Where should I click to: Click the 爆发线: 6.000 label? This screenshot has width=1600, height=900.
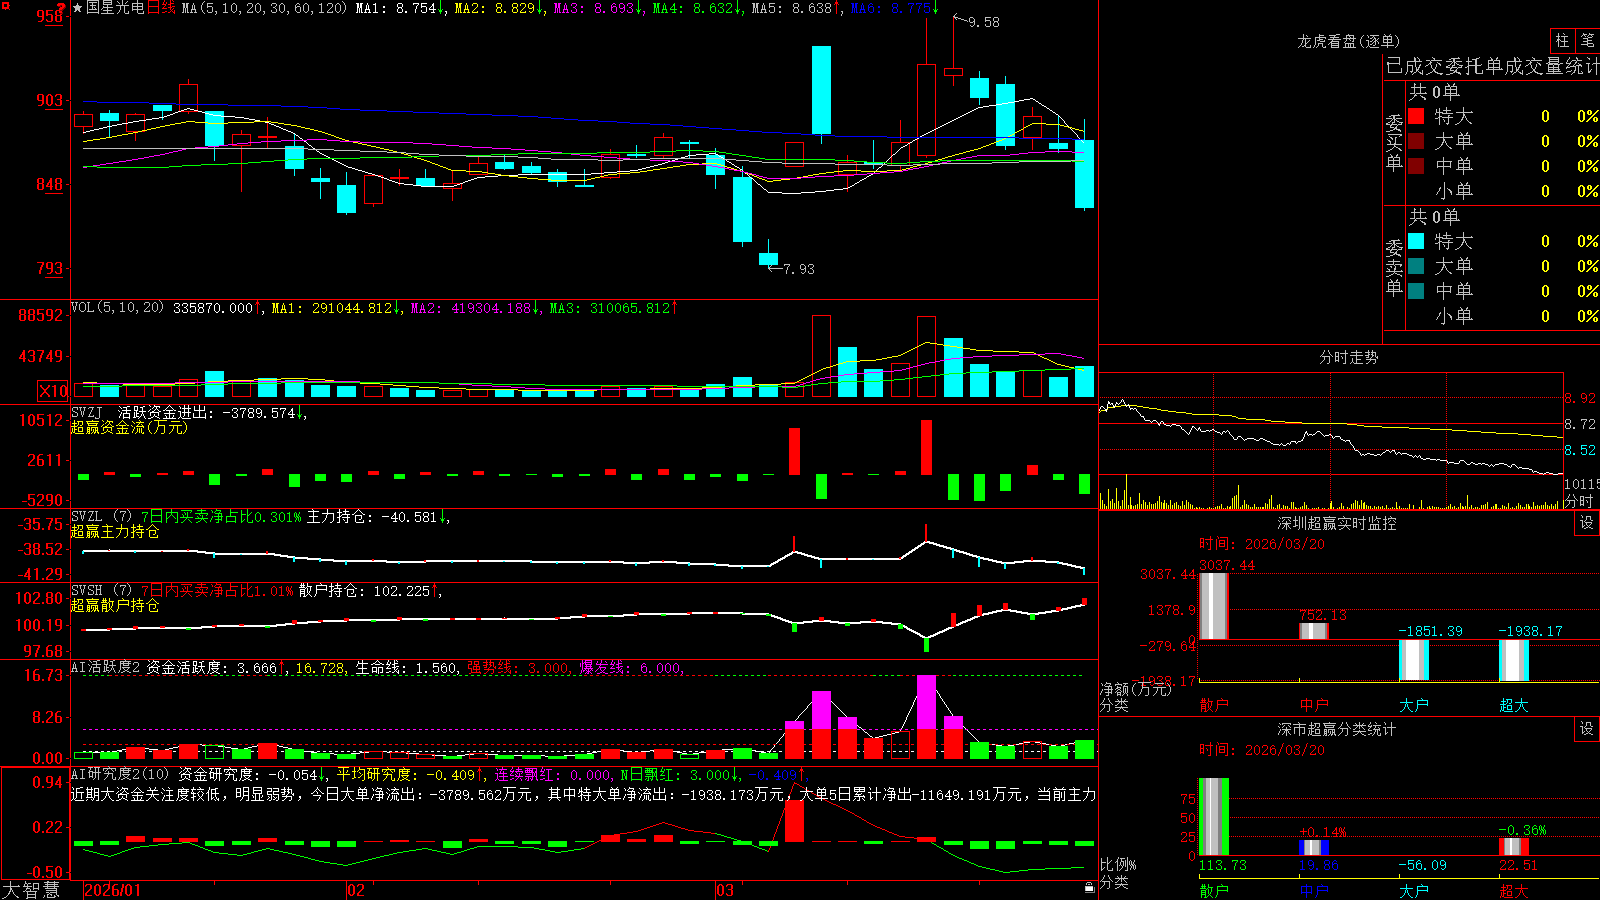[x=632, y=668]
